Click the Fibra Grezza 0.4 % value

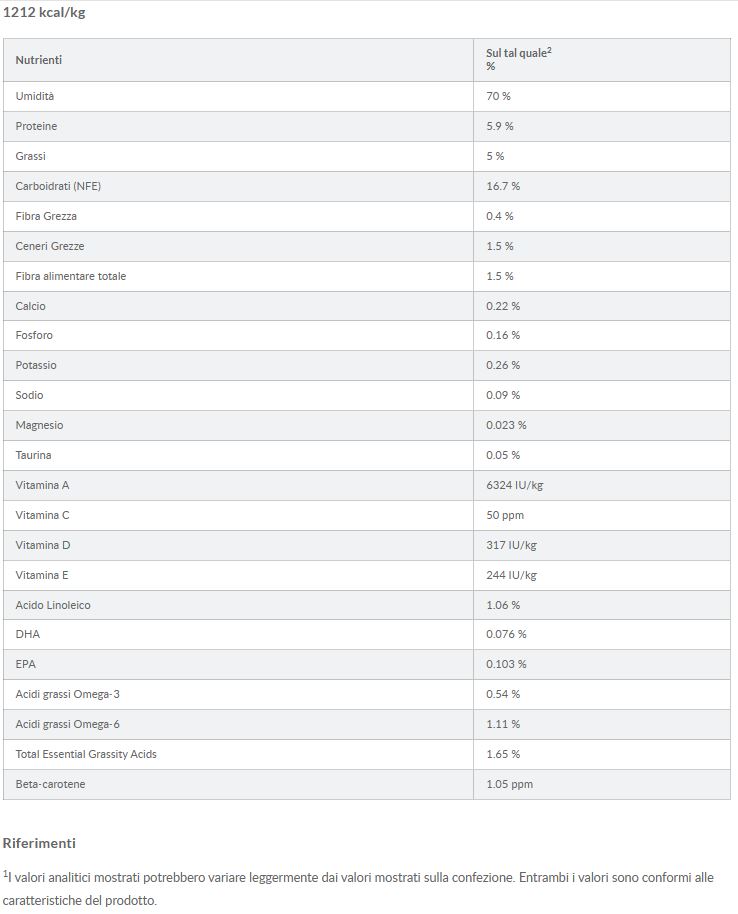click(x=500, y=216)
